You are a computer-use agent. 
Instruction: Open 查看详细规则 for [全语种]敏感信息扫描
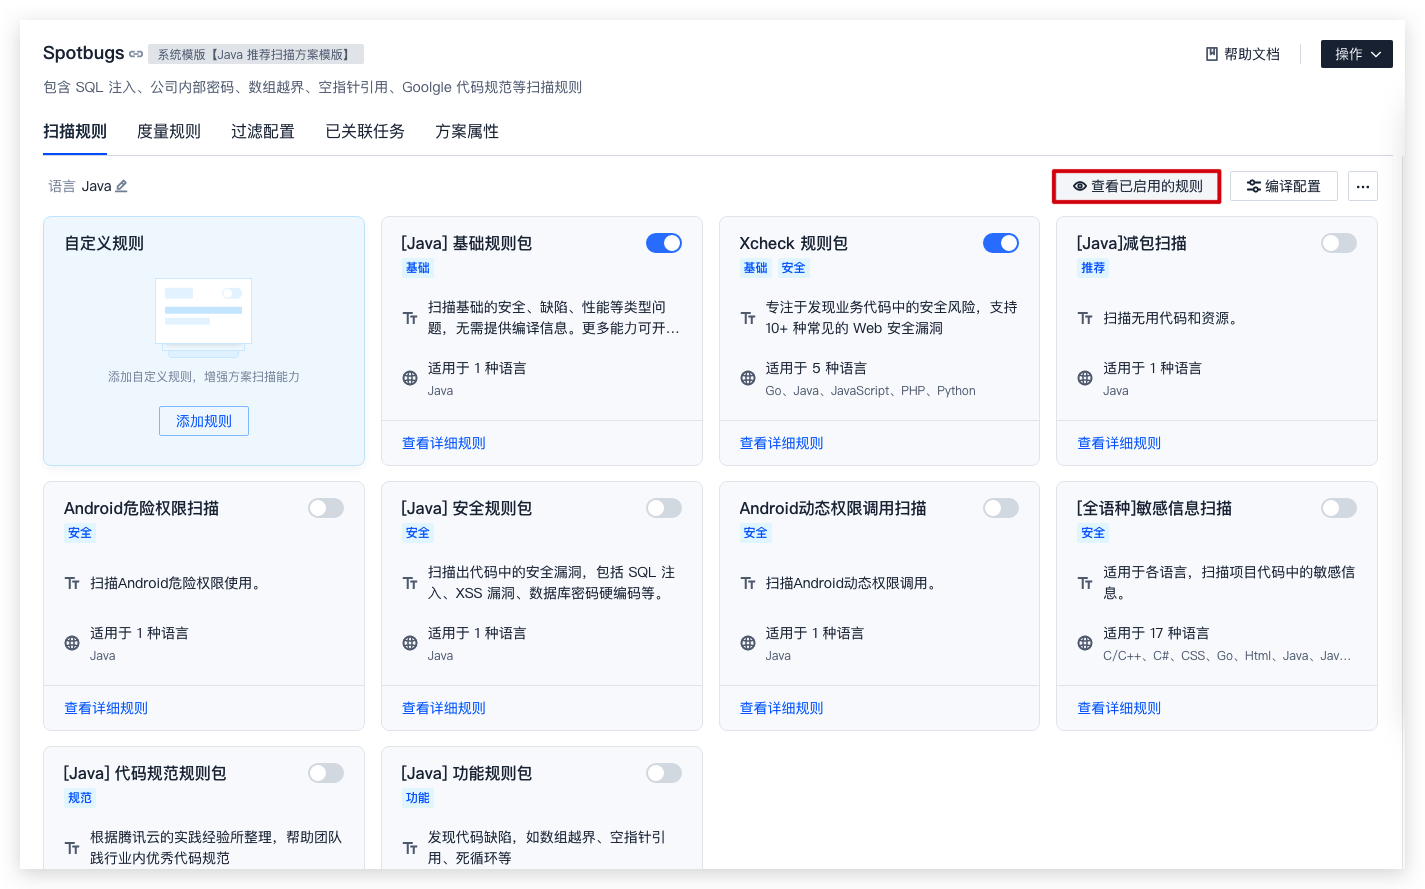tap(1119, 708)
